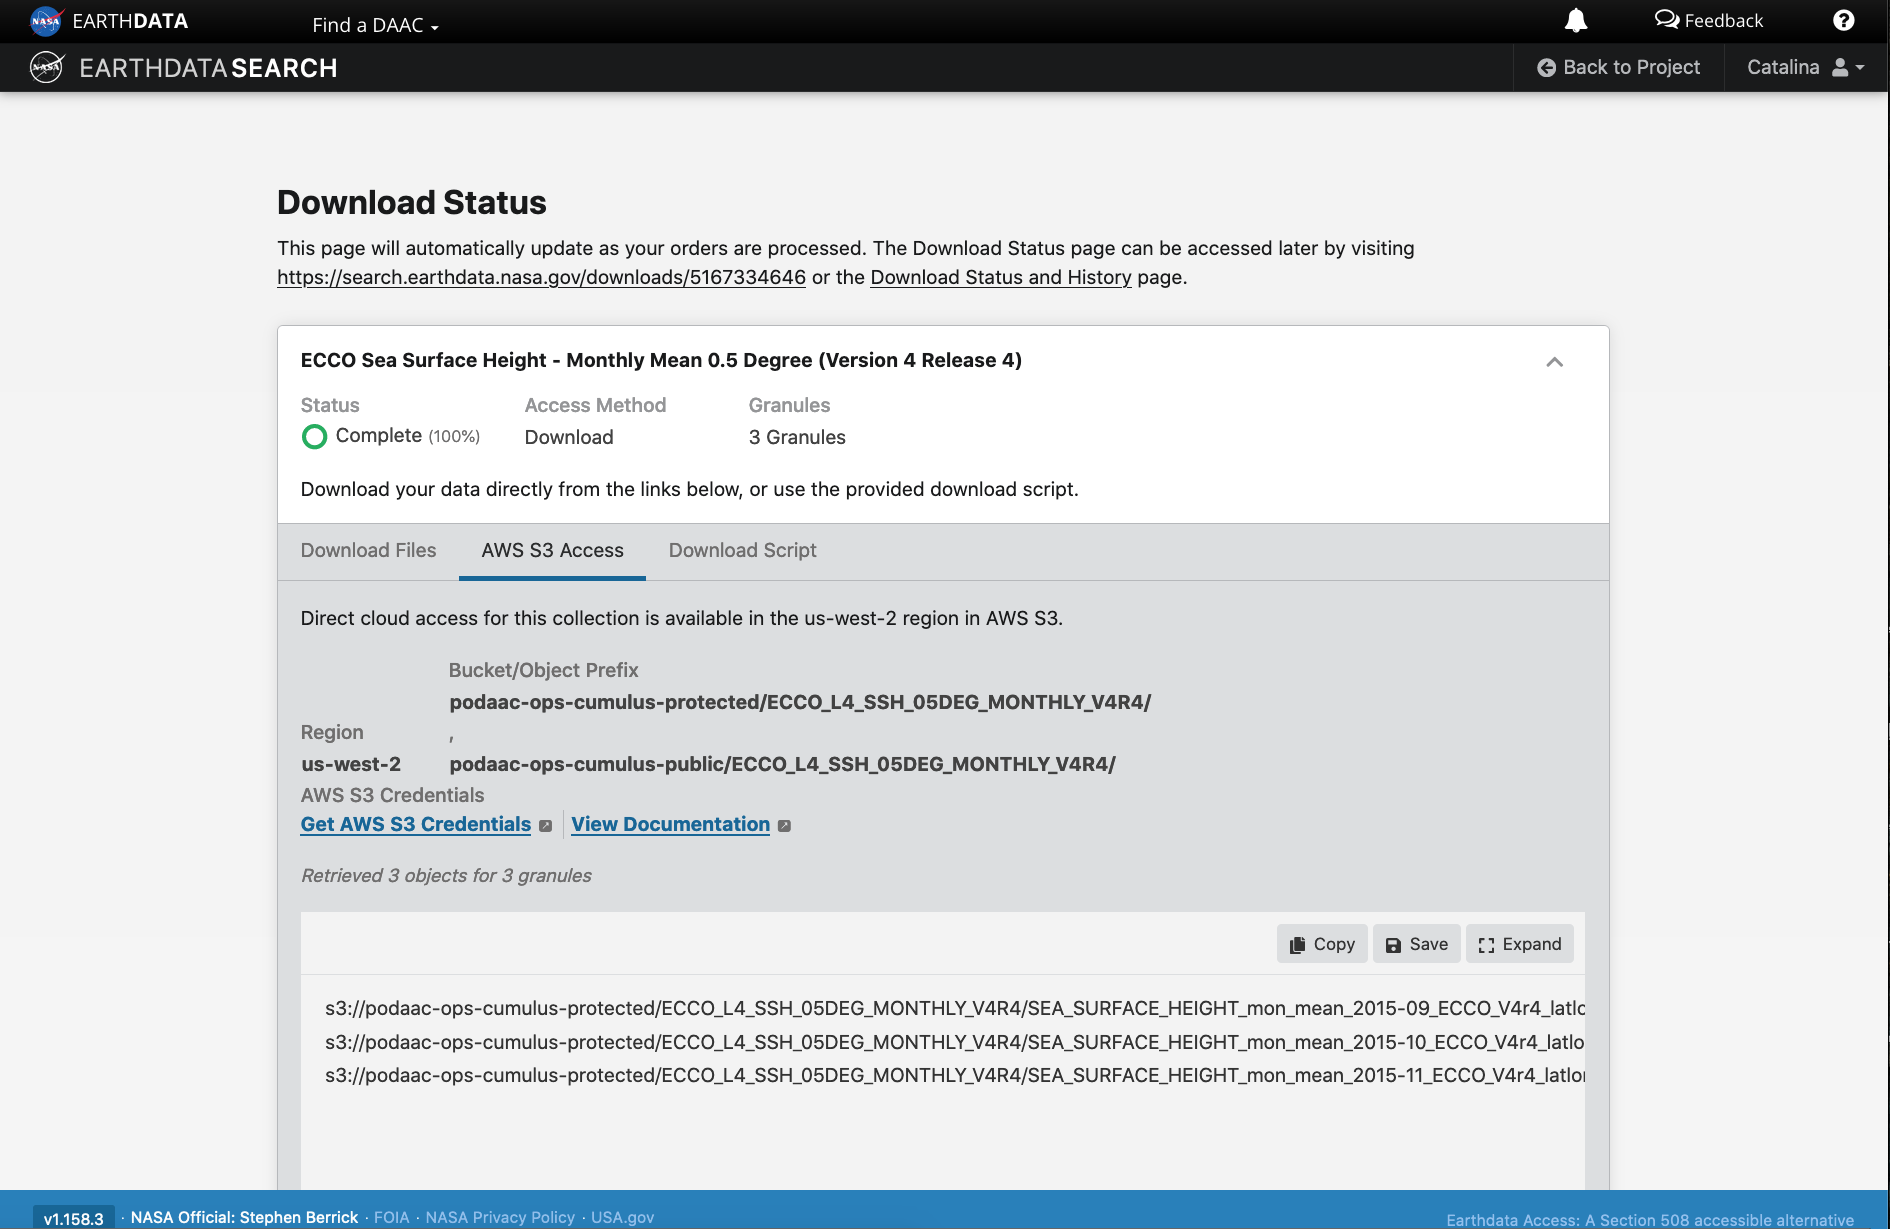Click the green Complete status circle
The width and height of the screenshot is (1890, 1229).
(x=314, y=437)
